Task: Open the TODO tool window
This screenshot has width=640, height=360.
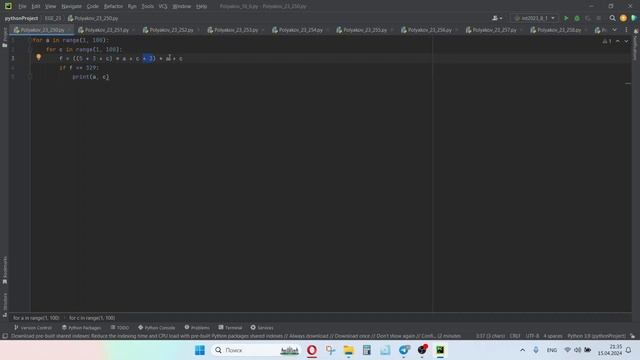Action: point(120,328)
